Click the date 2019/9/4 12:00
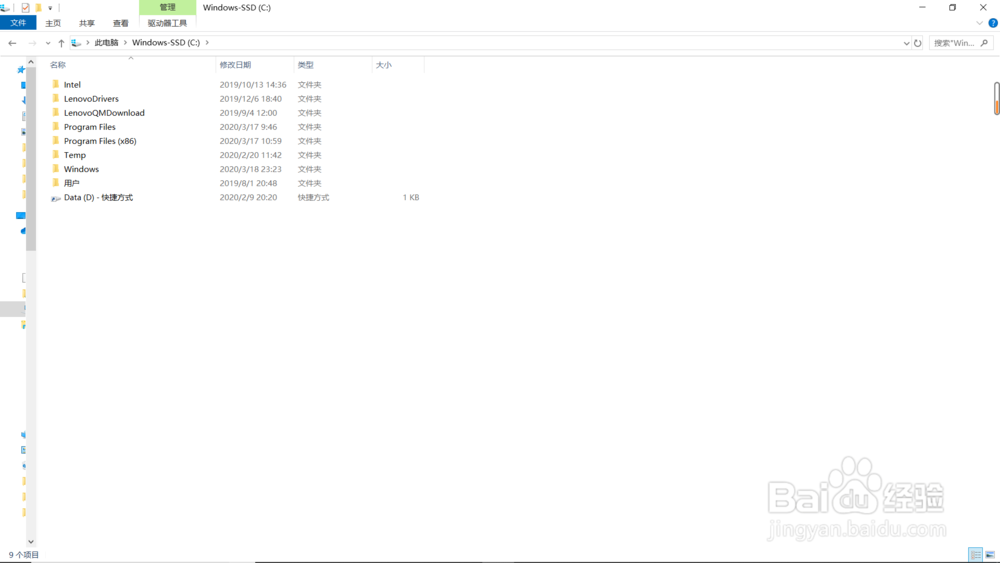 pos(248,113)
